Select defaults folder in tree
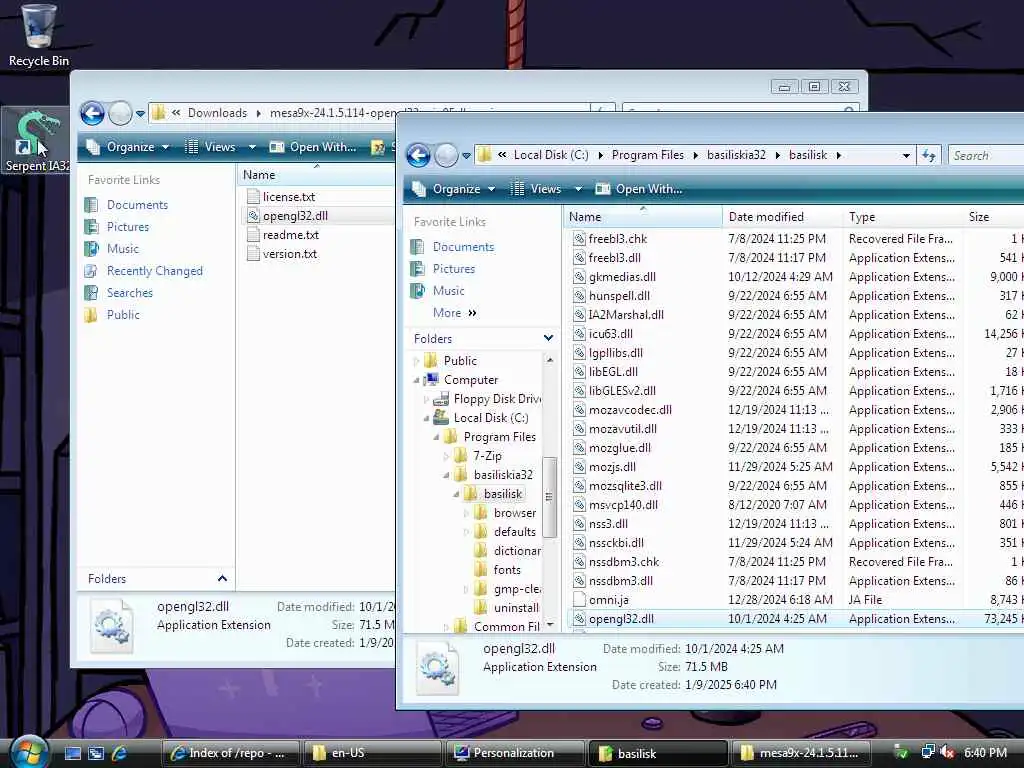The height and width of the screenshot is (768, 1024). coord(515,532)
